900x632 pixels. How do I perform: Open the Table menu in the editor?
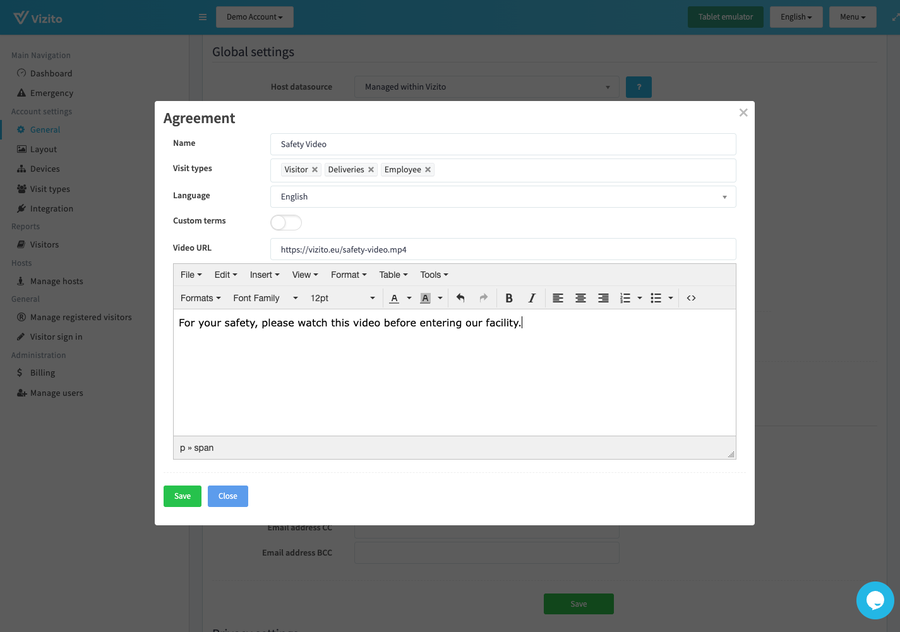click(392, 274)
